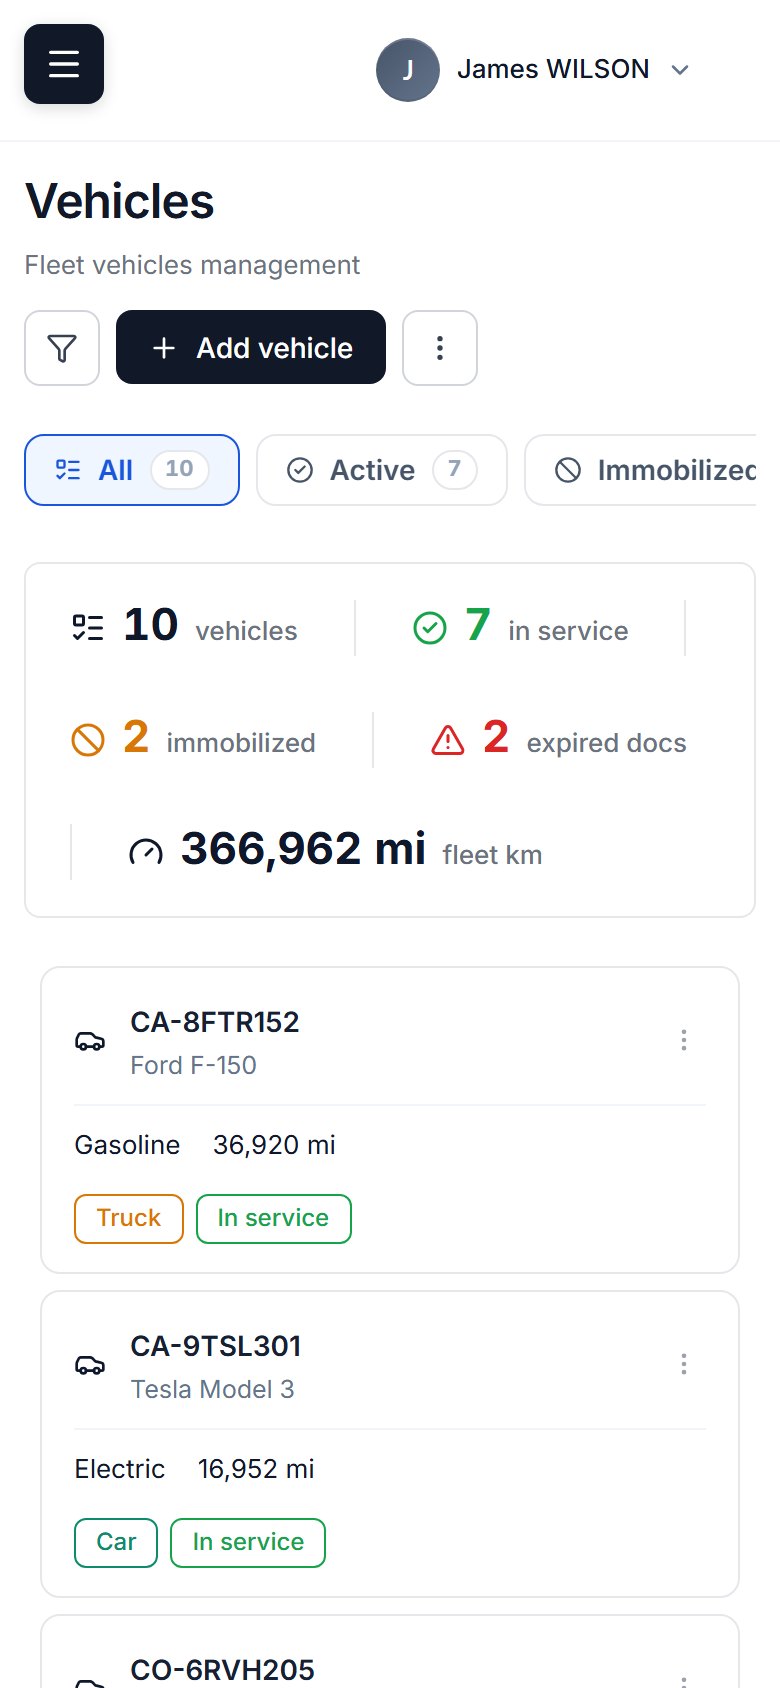
Task: Open the CA-8FTR152 vehicle title
Action: point(215,1022)
